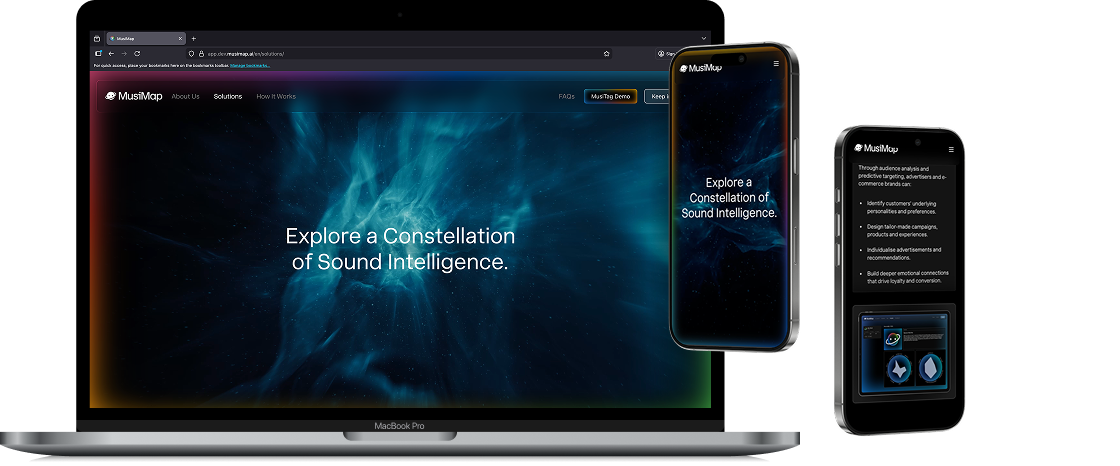Screen dimensions: 1120x466
Task: Go to the FAQs link in the header
Action: (x=566, y=96)
